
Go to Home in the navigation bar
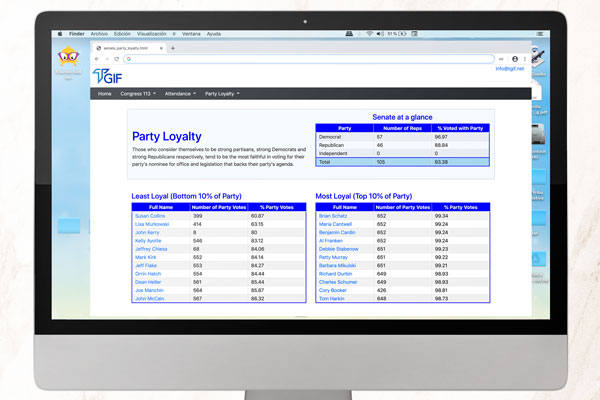pyautogui.click(x=105, y=93)
